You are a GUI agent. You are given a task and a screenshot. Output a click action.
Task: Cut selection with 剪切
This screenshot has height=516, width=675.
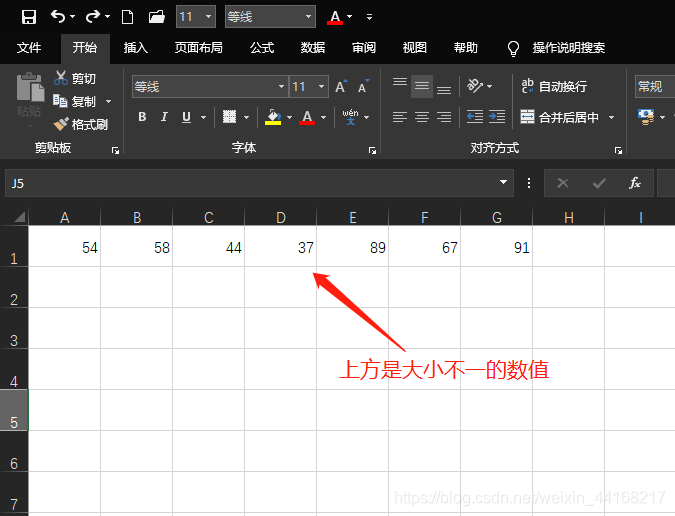74,79
